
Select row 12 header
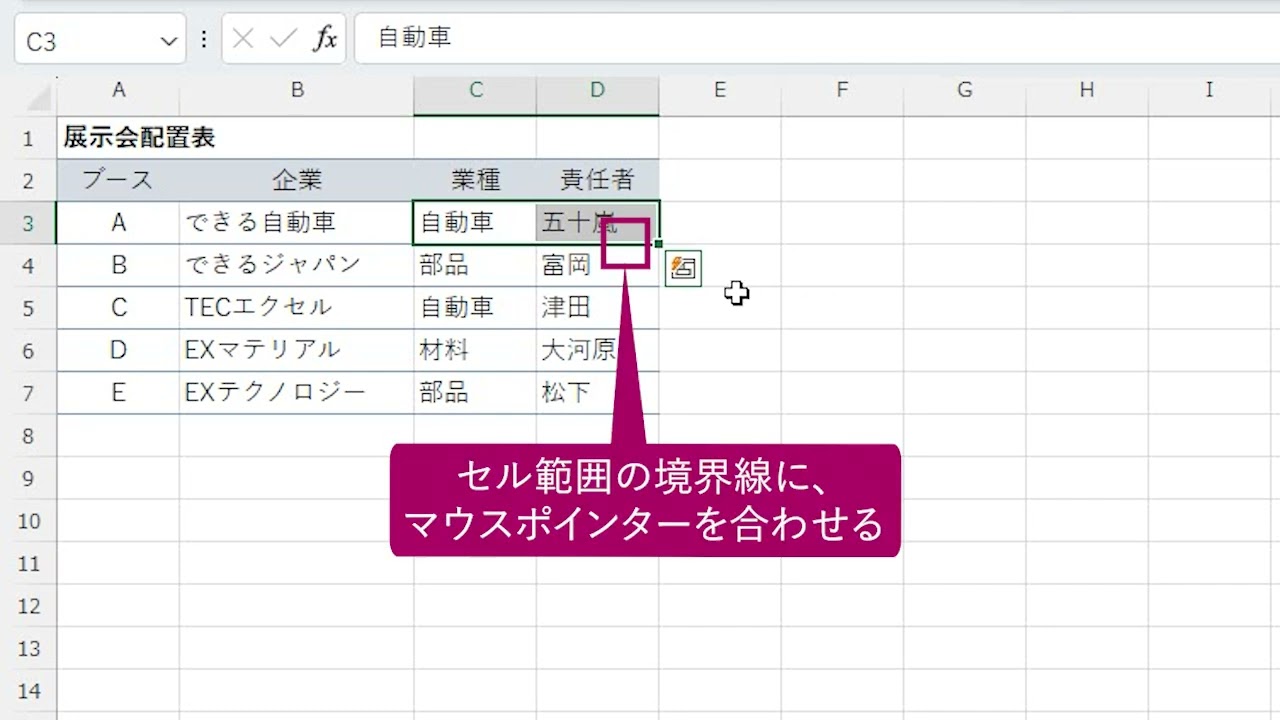tap(28, 605)
